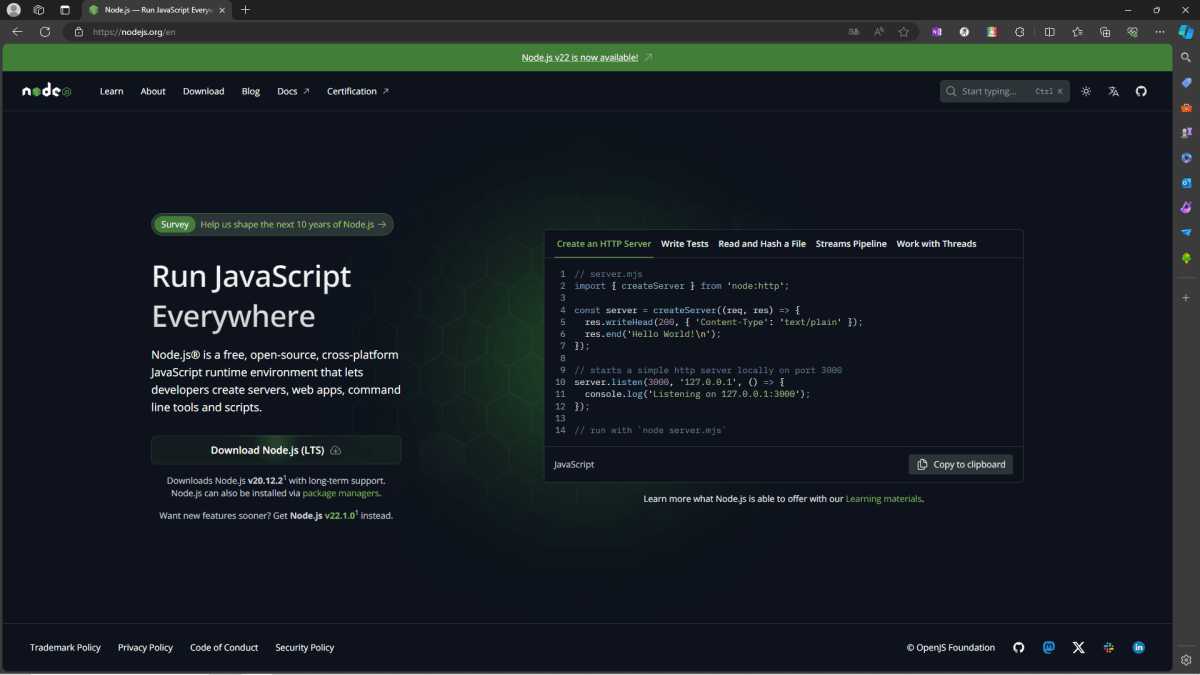This screenshot has width=1200, height=675.
Task: Open the GitHub icon in the header
Action: pos(1141,91)
